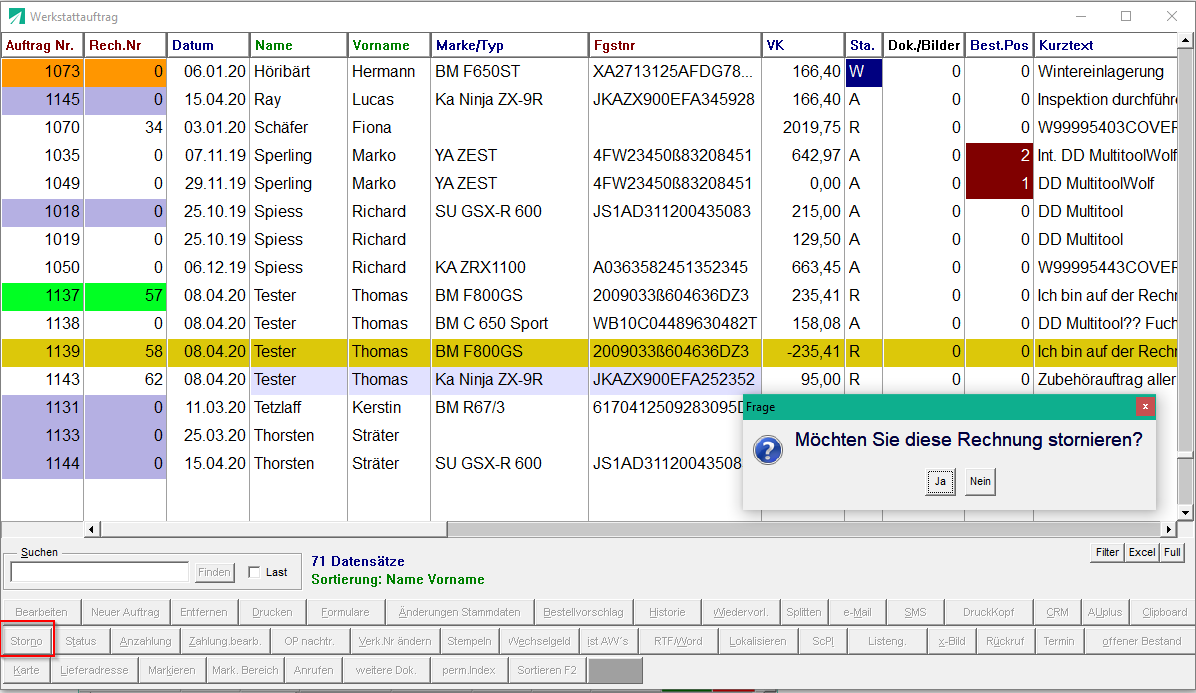Click the horizontal scrollbar's right arrow
The width and height of the screenshot is (1196, 693).
(x=1169, y=529)
